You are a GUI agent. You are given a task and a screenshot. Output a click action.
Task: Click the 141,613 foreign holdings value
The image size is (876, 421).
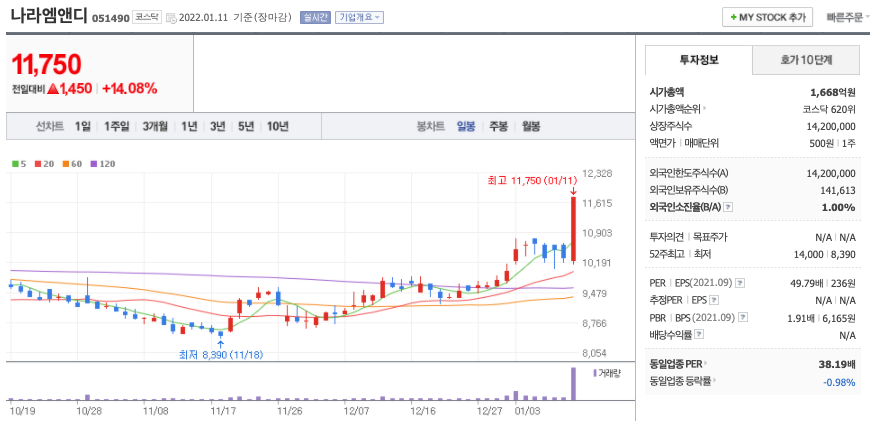[836, 190]
